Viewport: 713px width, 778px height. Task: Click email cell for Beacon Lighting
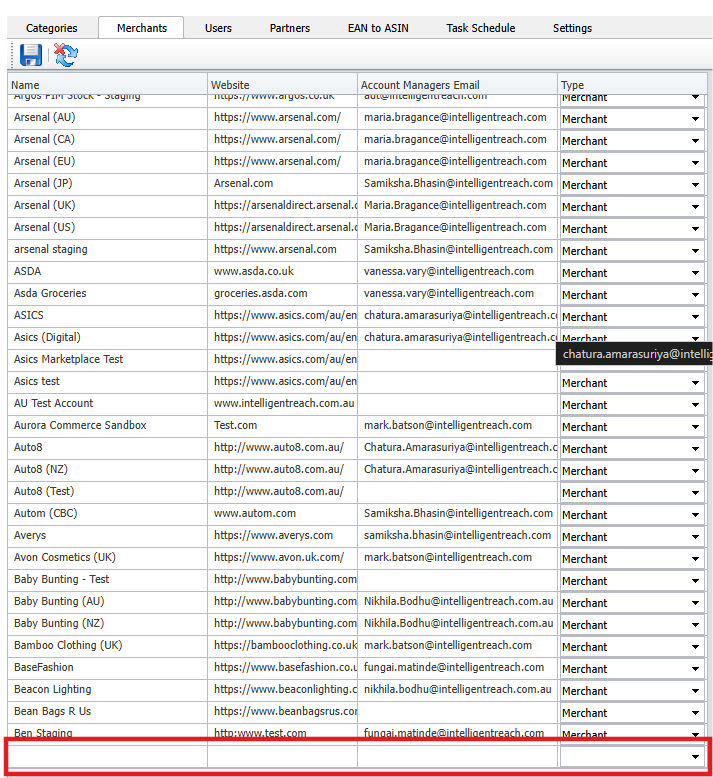coord(457,690)
